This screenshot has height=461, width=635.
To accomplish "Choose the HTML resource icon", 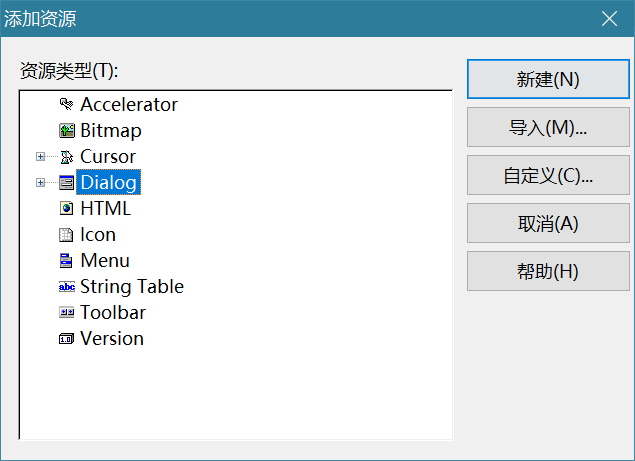I will [67, 208].
